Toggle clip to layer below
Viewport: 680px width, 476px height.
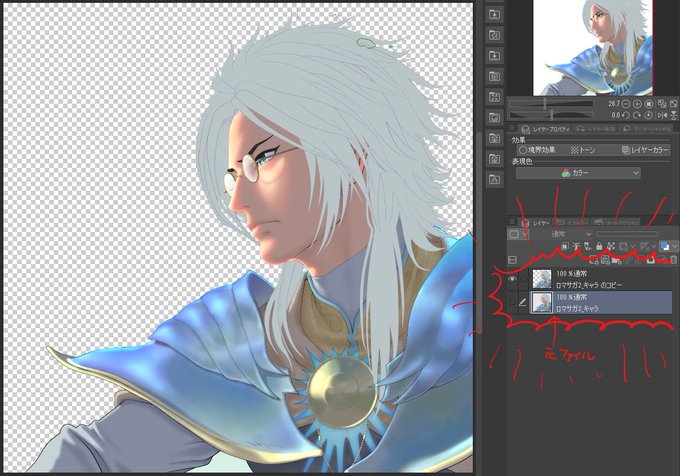click(x=565, y=246)
